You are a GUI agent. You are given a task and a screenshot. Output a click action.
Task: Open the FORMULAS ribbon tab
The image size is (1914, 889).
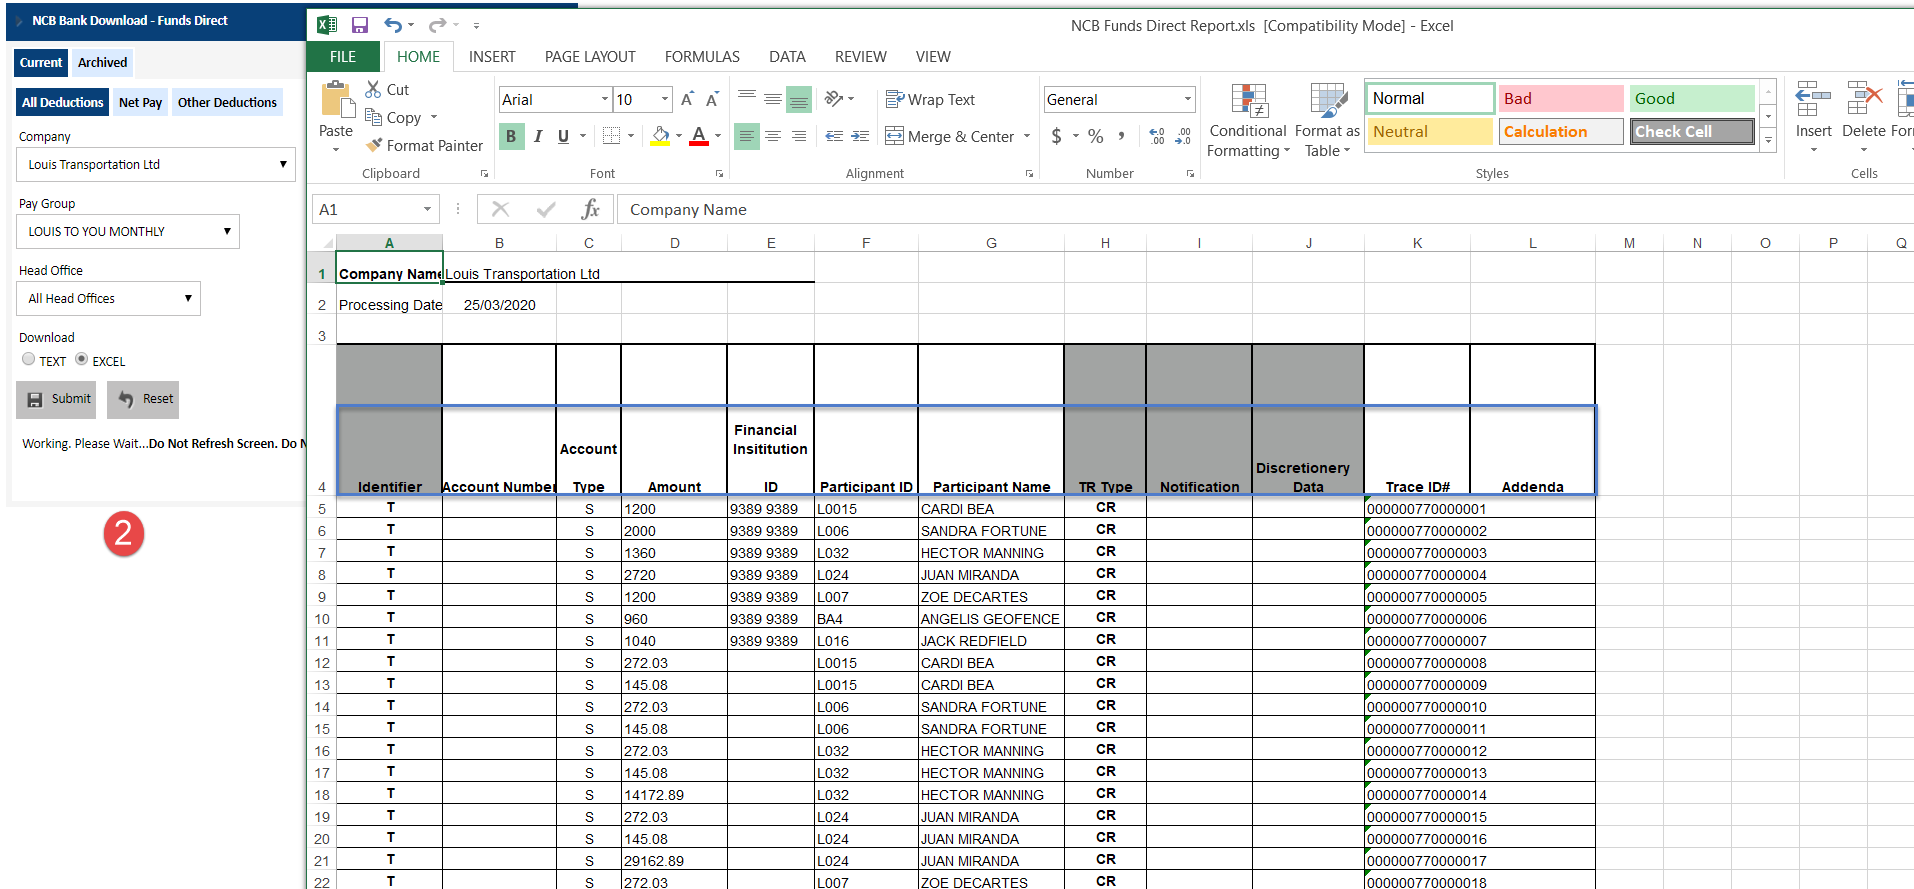click(x=702, y=57)
